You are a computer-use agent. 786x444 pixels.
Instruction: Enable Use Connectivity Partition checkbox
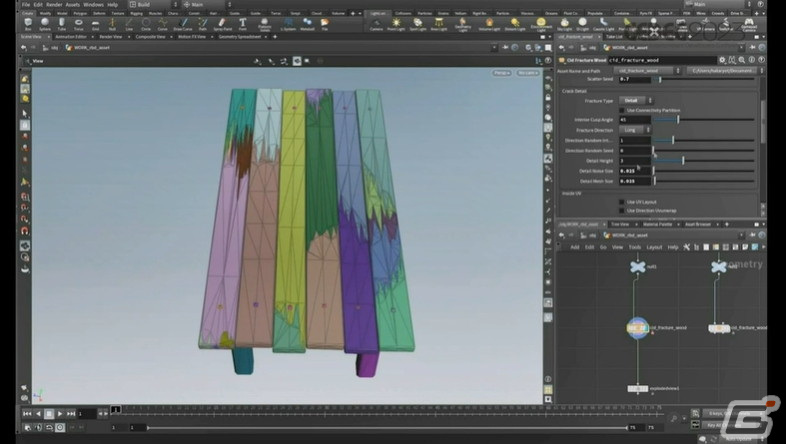tap(622, 110)
